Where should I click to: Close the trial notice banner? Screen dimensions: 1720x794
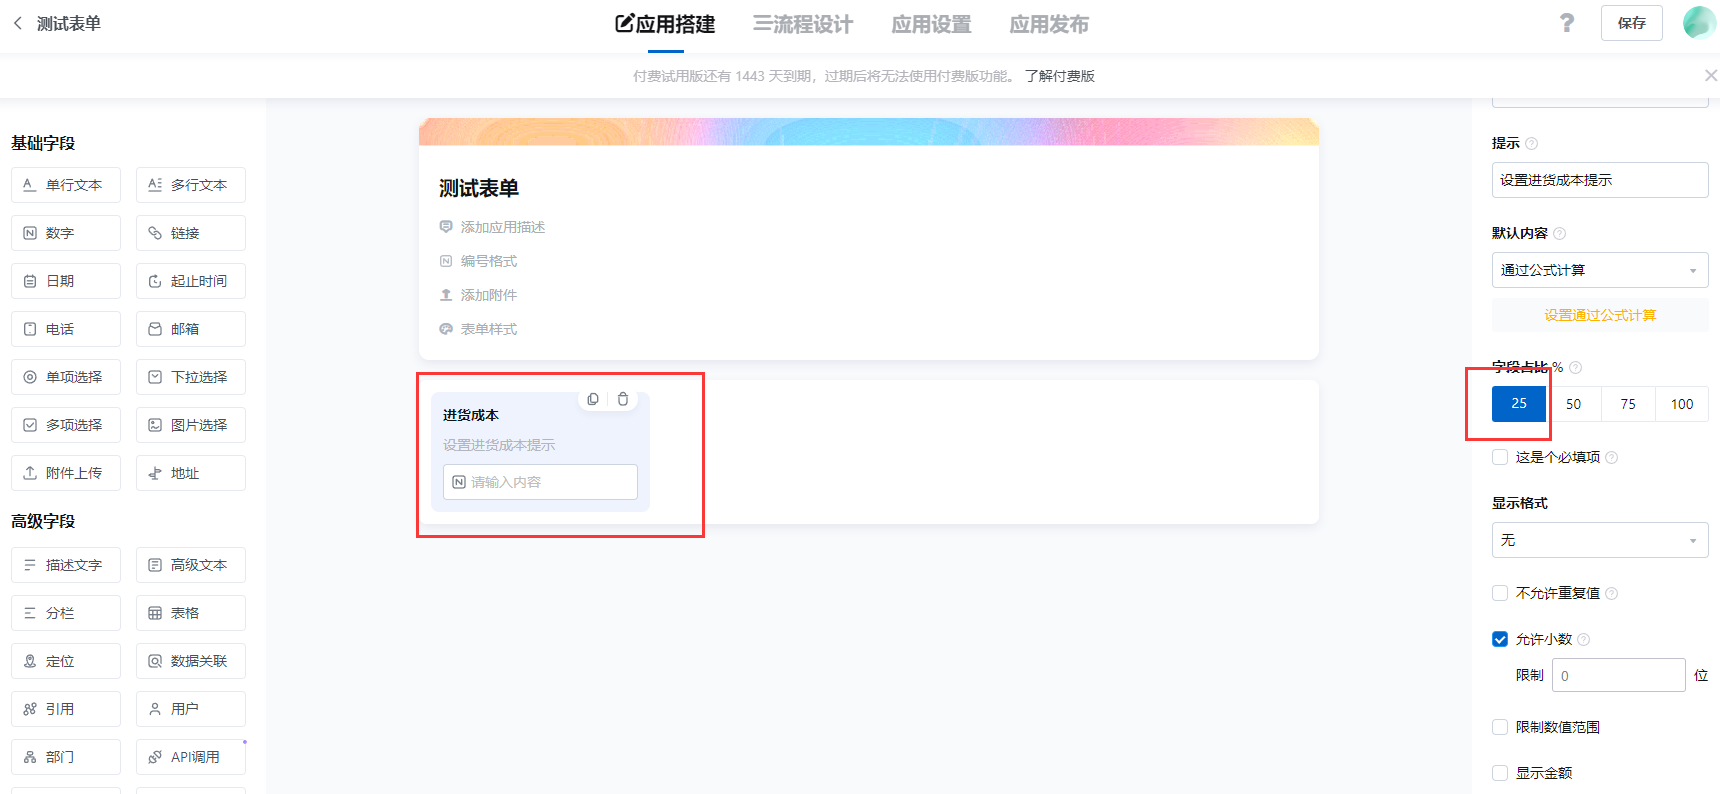pos(1710,76)
